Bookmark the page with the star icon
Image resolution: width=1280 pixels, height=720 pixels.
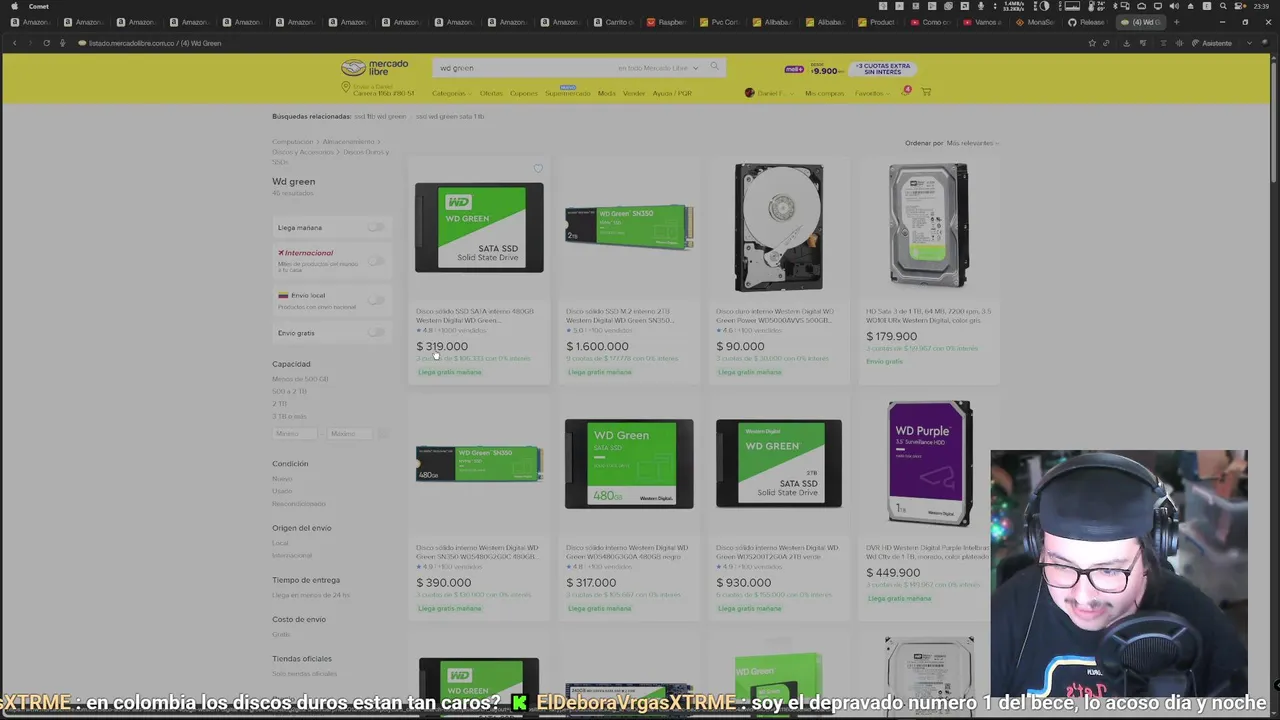[1092, 43]
